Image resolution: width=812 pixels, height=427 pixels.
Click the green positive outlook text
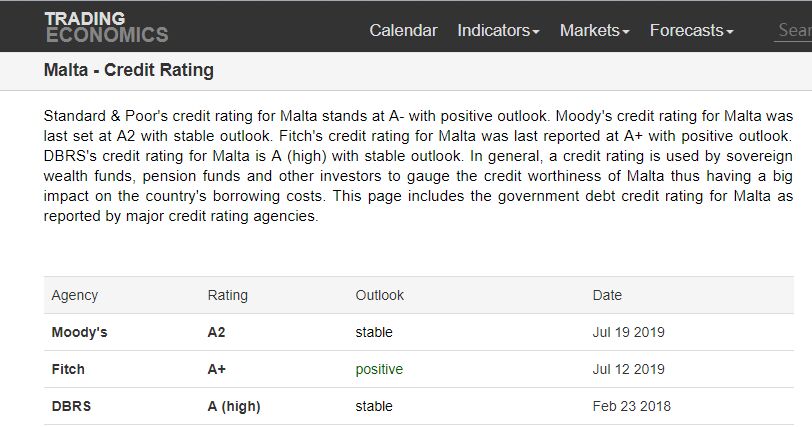[379, 369]
